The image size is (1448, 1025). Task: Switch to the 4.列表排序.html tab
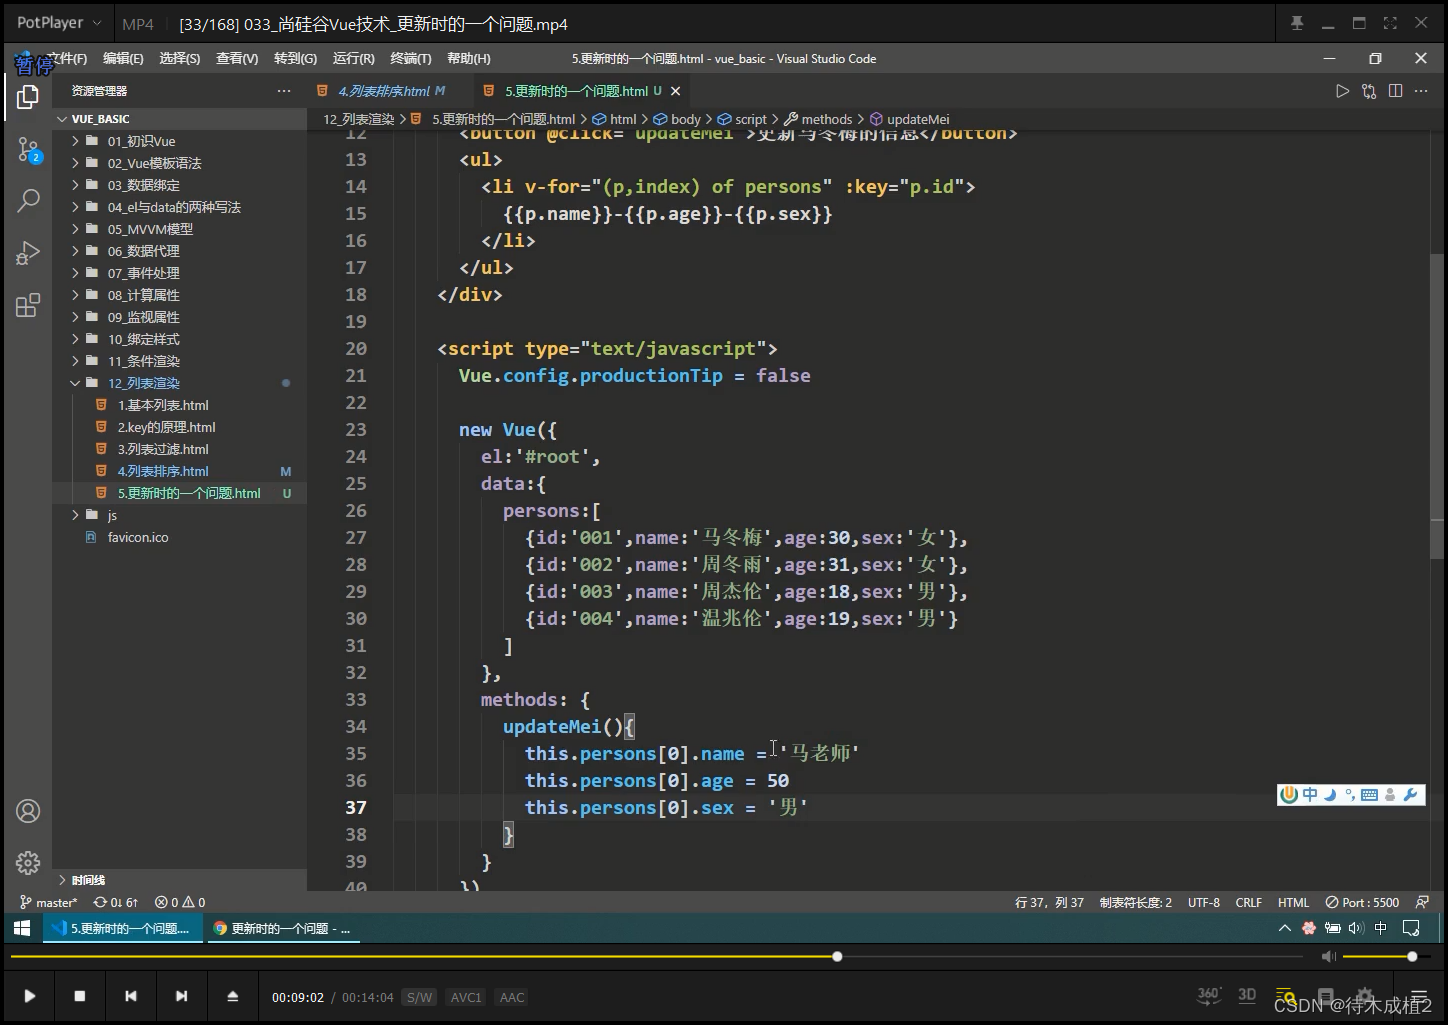384,91
